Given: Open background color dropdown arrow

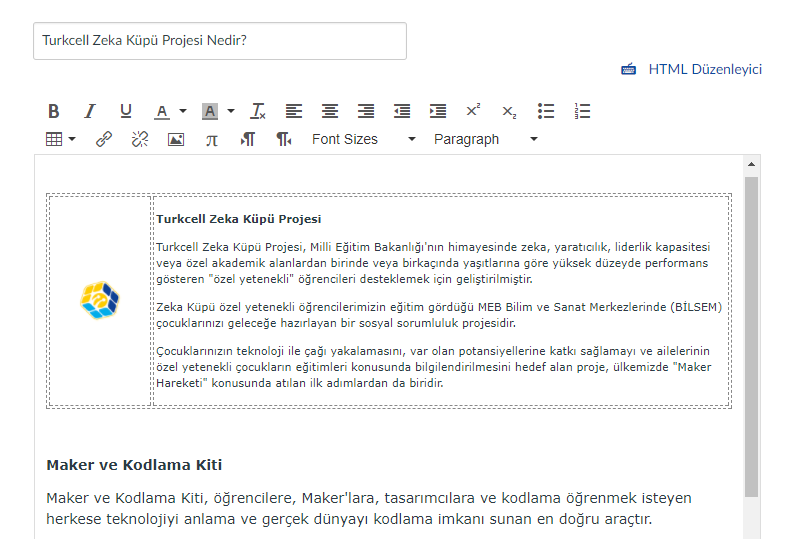Looking at the screenshot, I should (231, 111).
